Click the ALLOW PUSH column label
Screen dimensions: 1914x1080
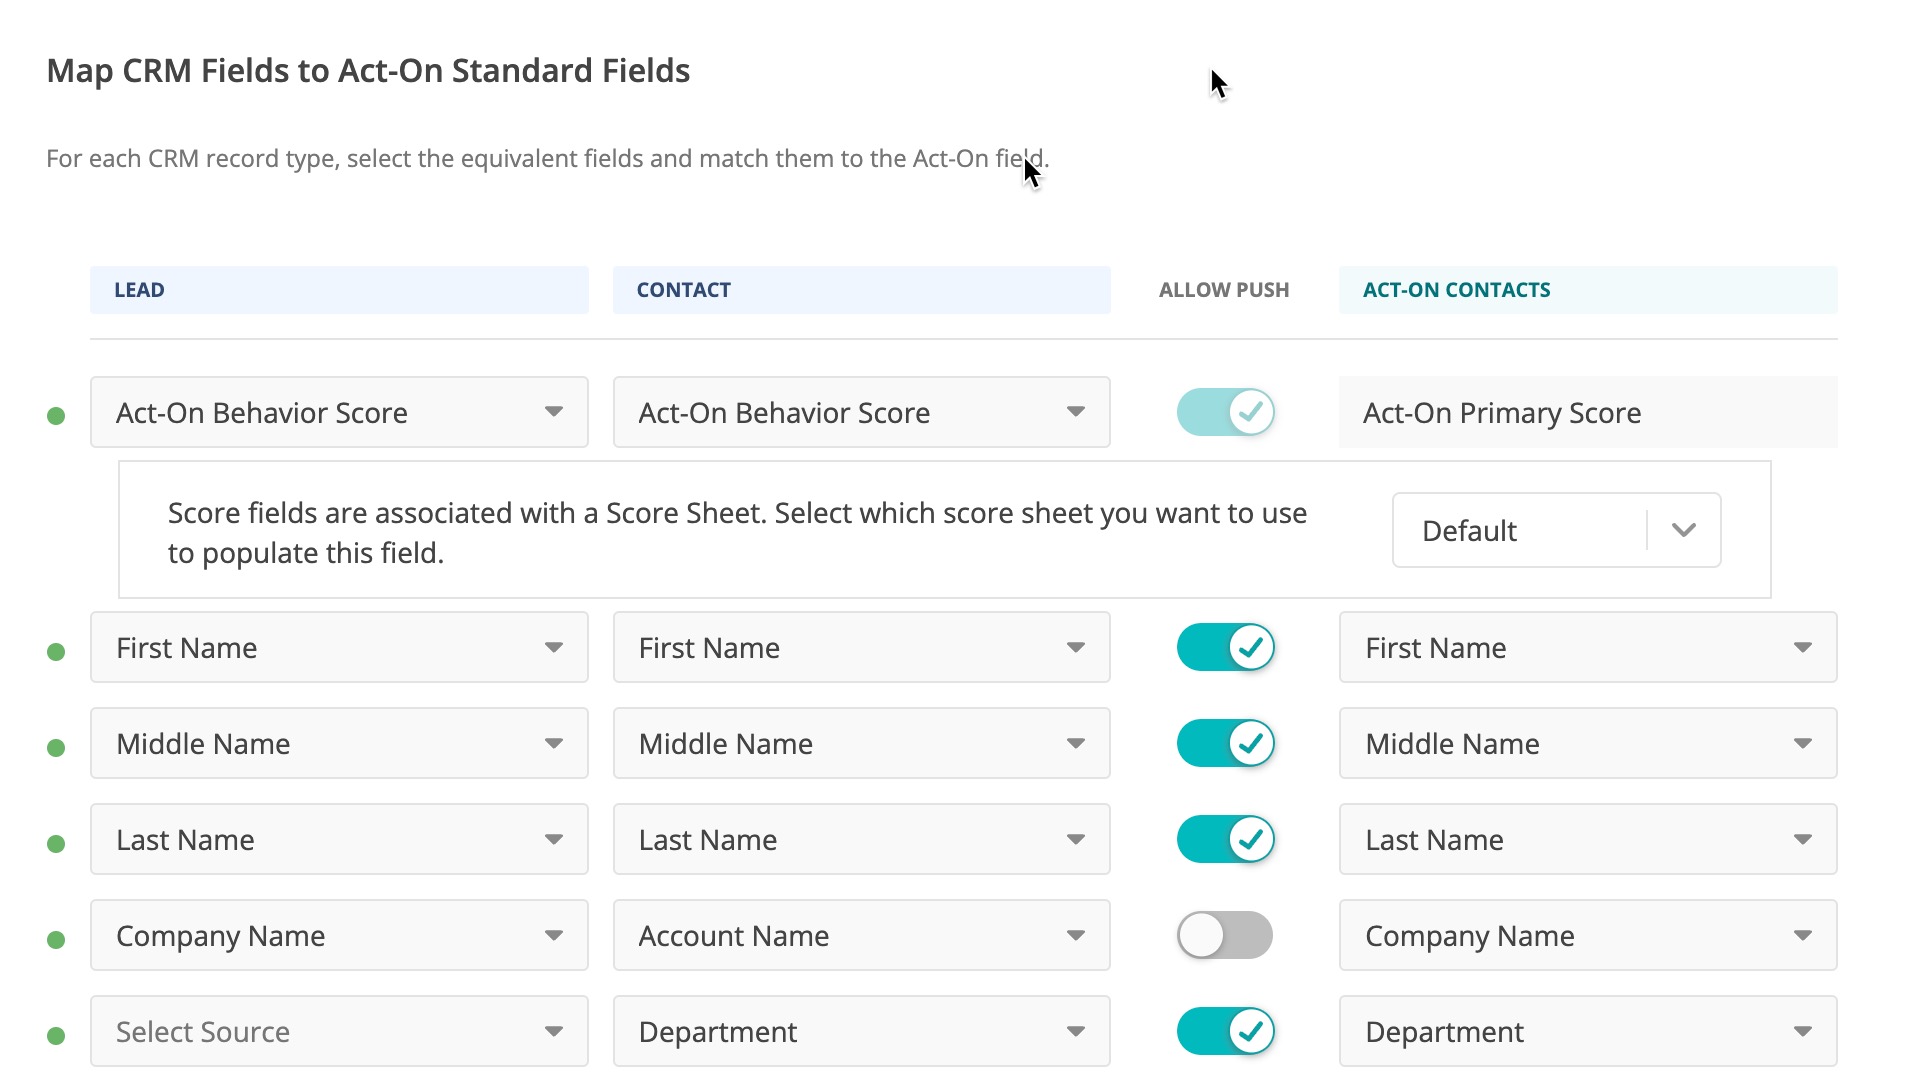point(1224,290)
